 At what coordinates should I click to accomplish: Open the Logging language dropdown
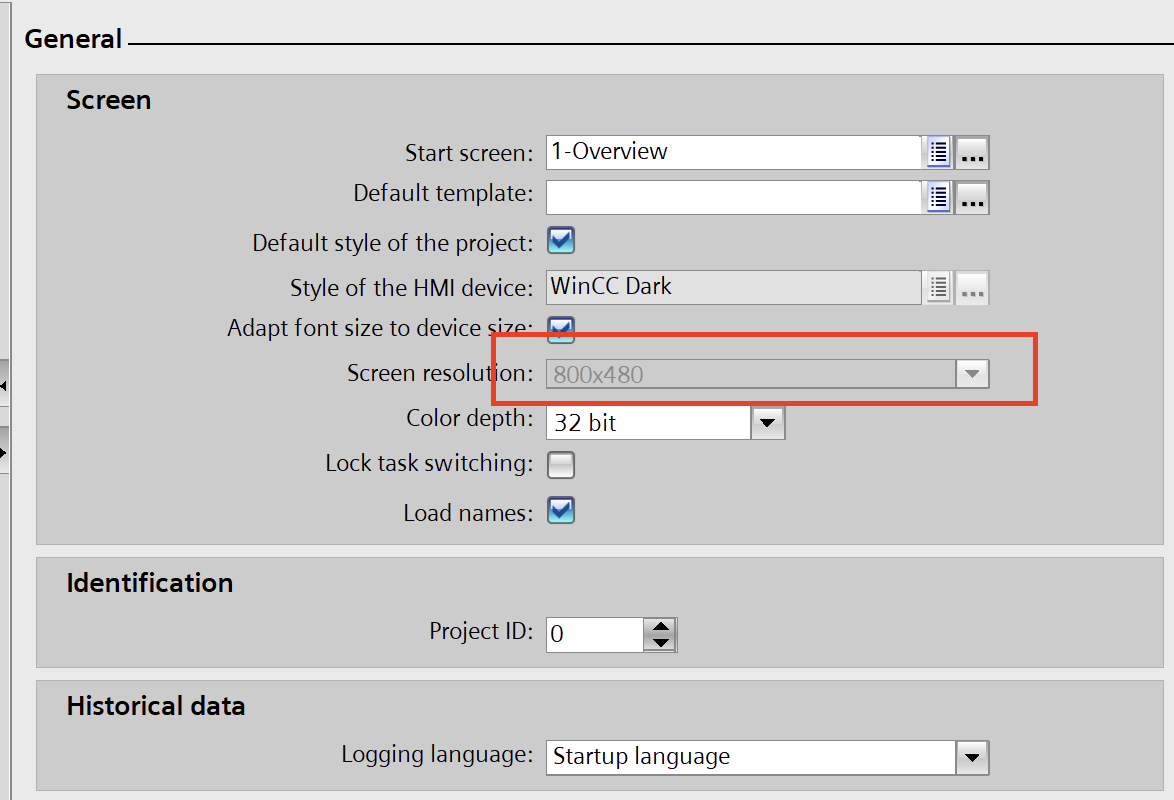[x=971, y=758]
